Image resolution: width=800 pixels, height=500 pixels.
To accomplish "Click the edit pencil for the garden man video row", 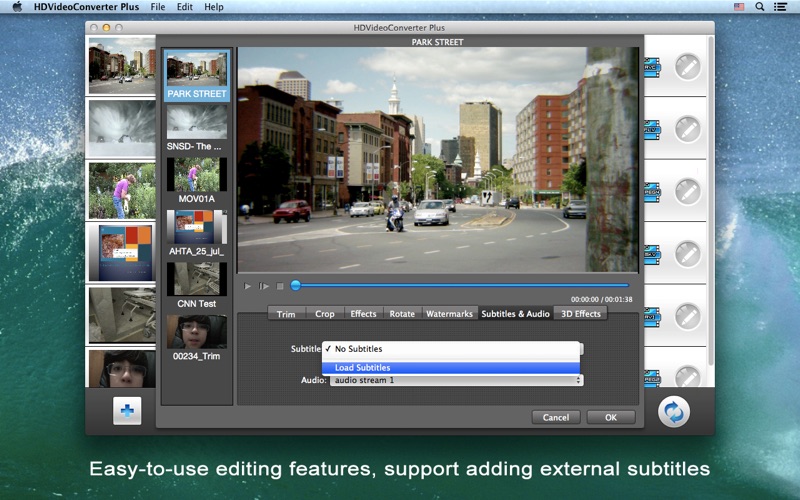I will (x=688, y=192).
